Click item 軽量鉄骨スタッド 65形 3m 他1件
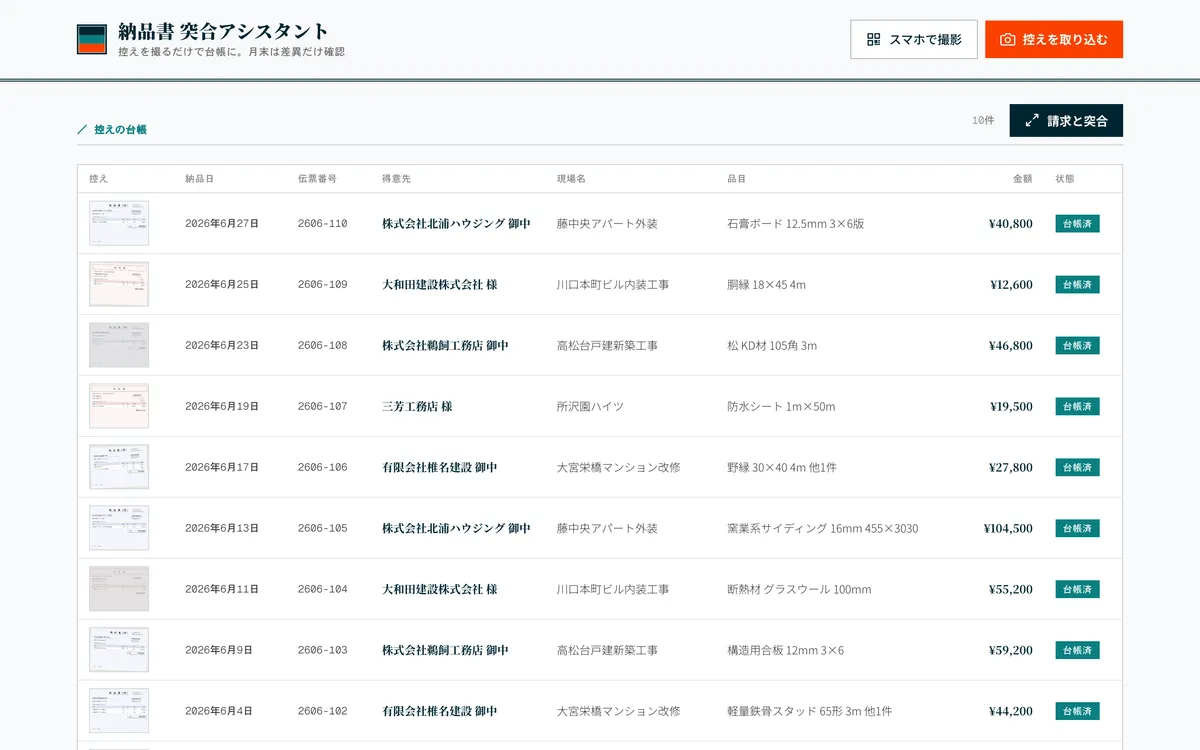This screenshot has height=750, width=1200. [810, 711]
